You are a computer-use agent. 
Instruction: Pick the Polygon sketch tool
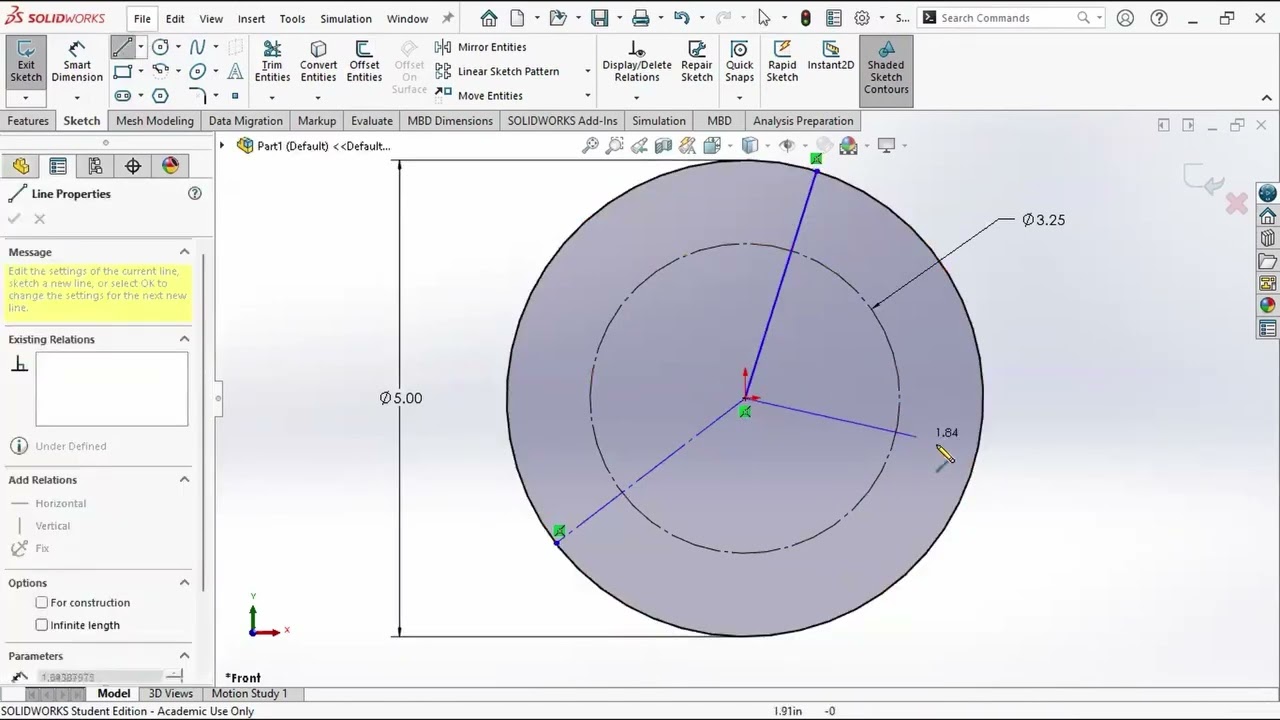160,96
